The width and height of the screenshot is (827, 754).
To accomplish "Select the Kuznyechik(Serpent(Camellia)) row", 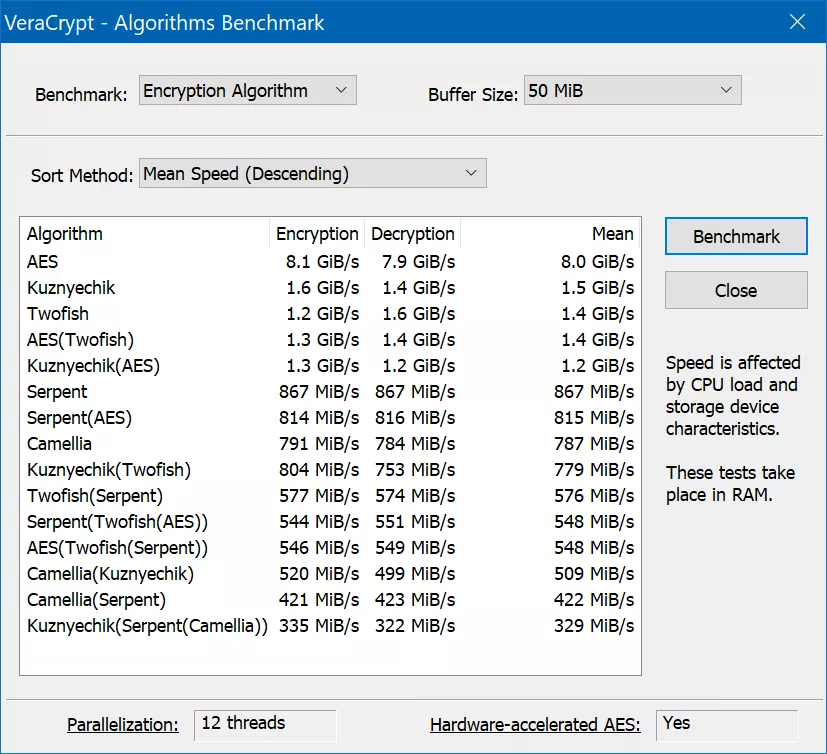I will [330, 625].
